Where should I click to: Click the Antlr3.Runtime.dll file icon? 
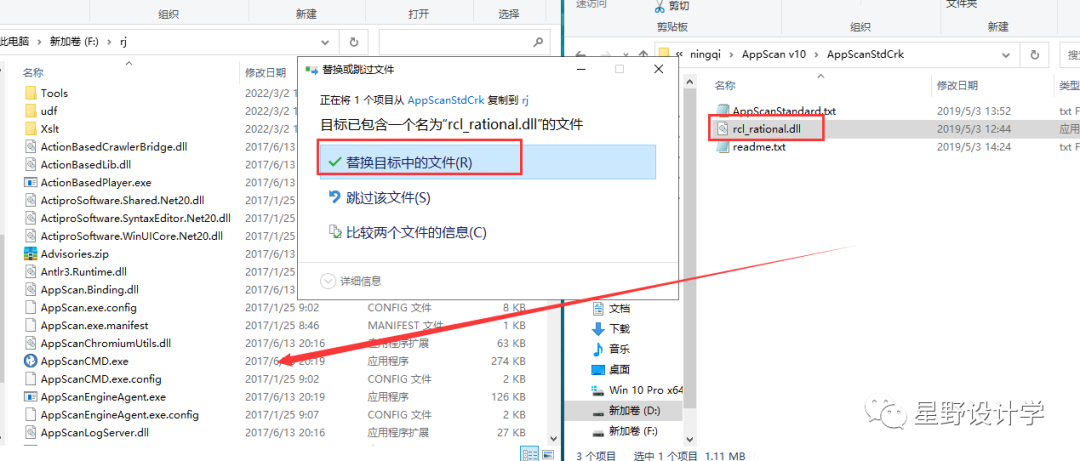pyautogui.click(x=30, y=272)
